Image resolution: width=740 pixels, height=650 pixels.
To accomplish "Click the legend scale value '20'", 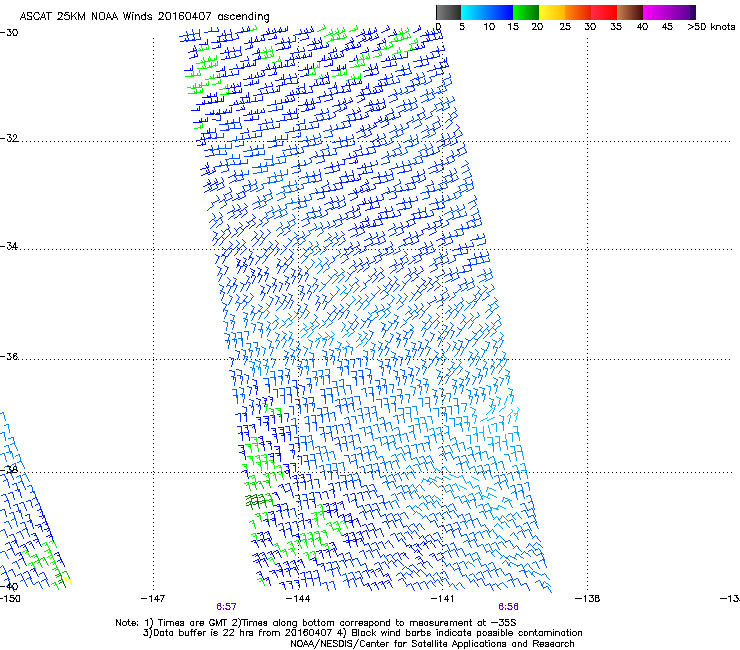I will [x=537, y=27].
